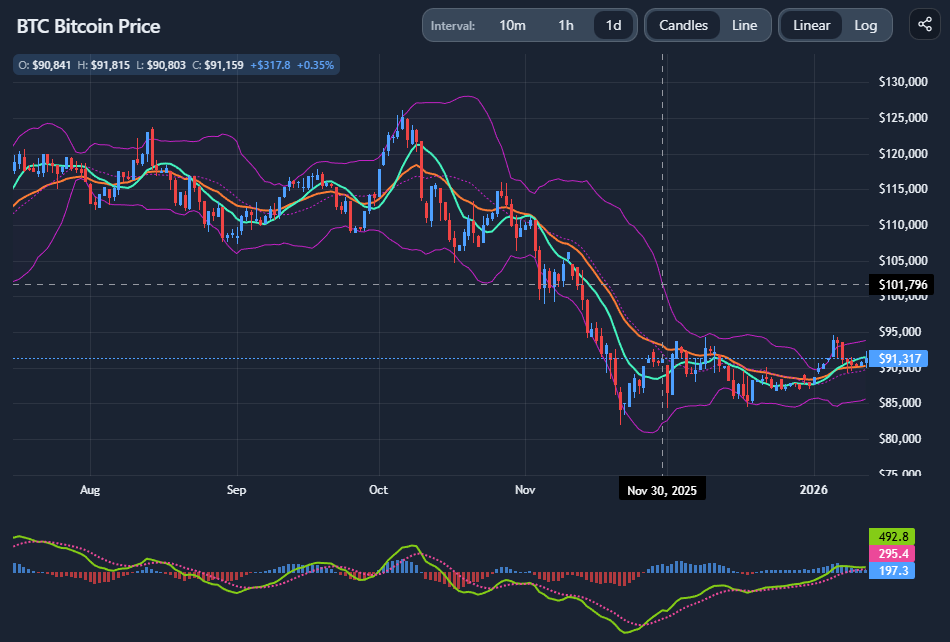
Task: Click the $91,317 current price label
Action: click(899, 359)
